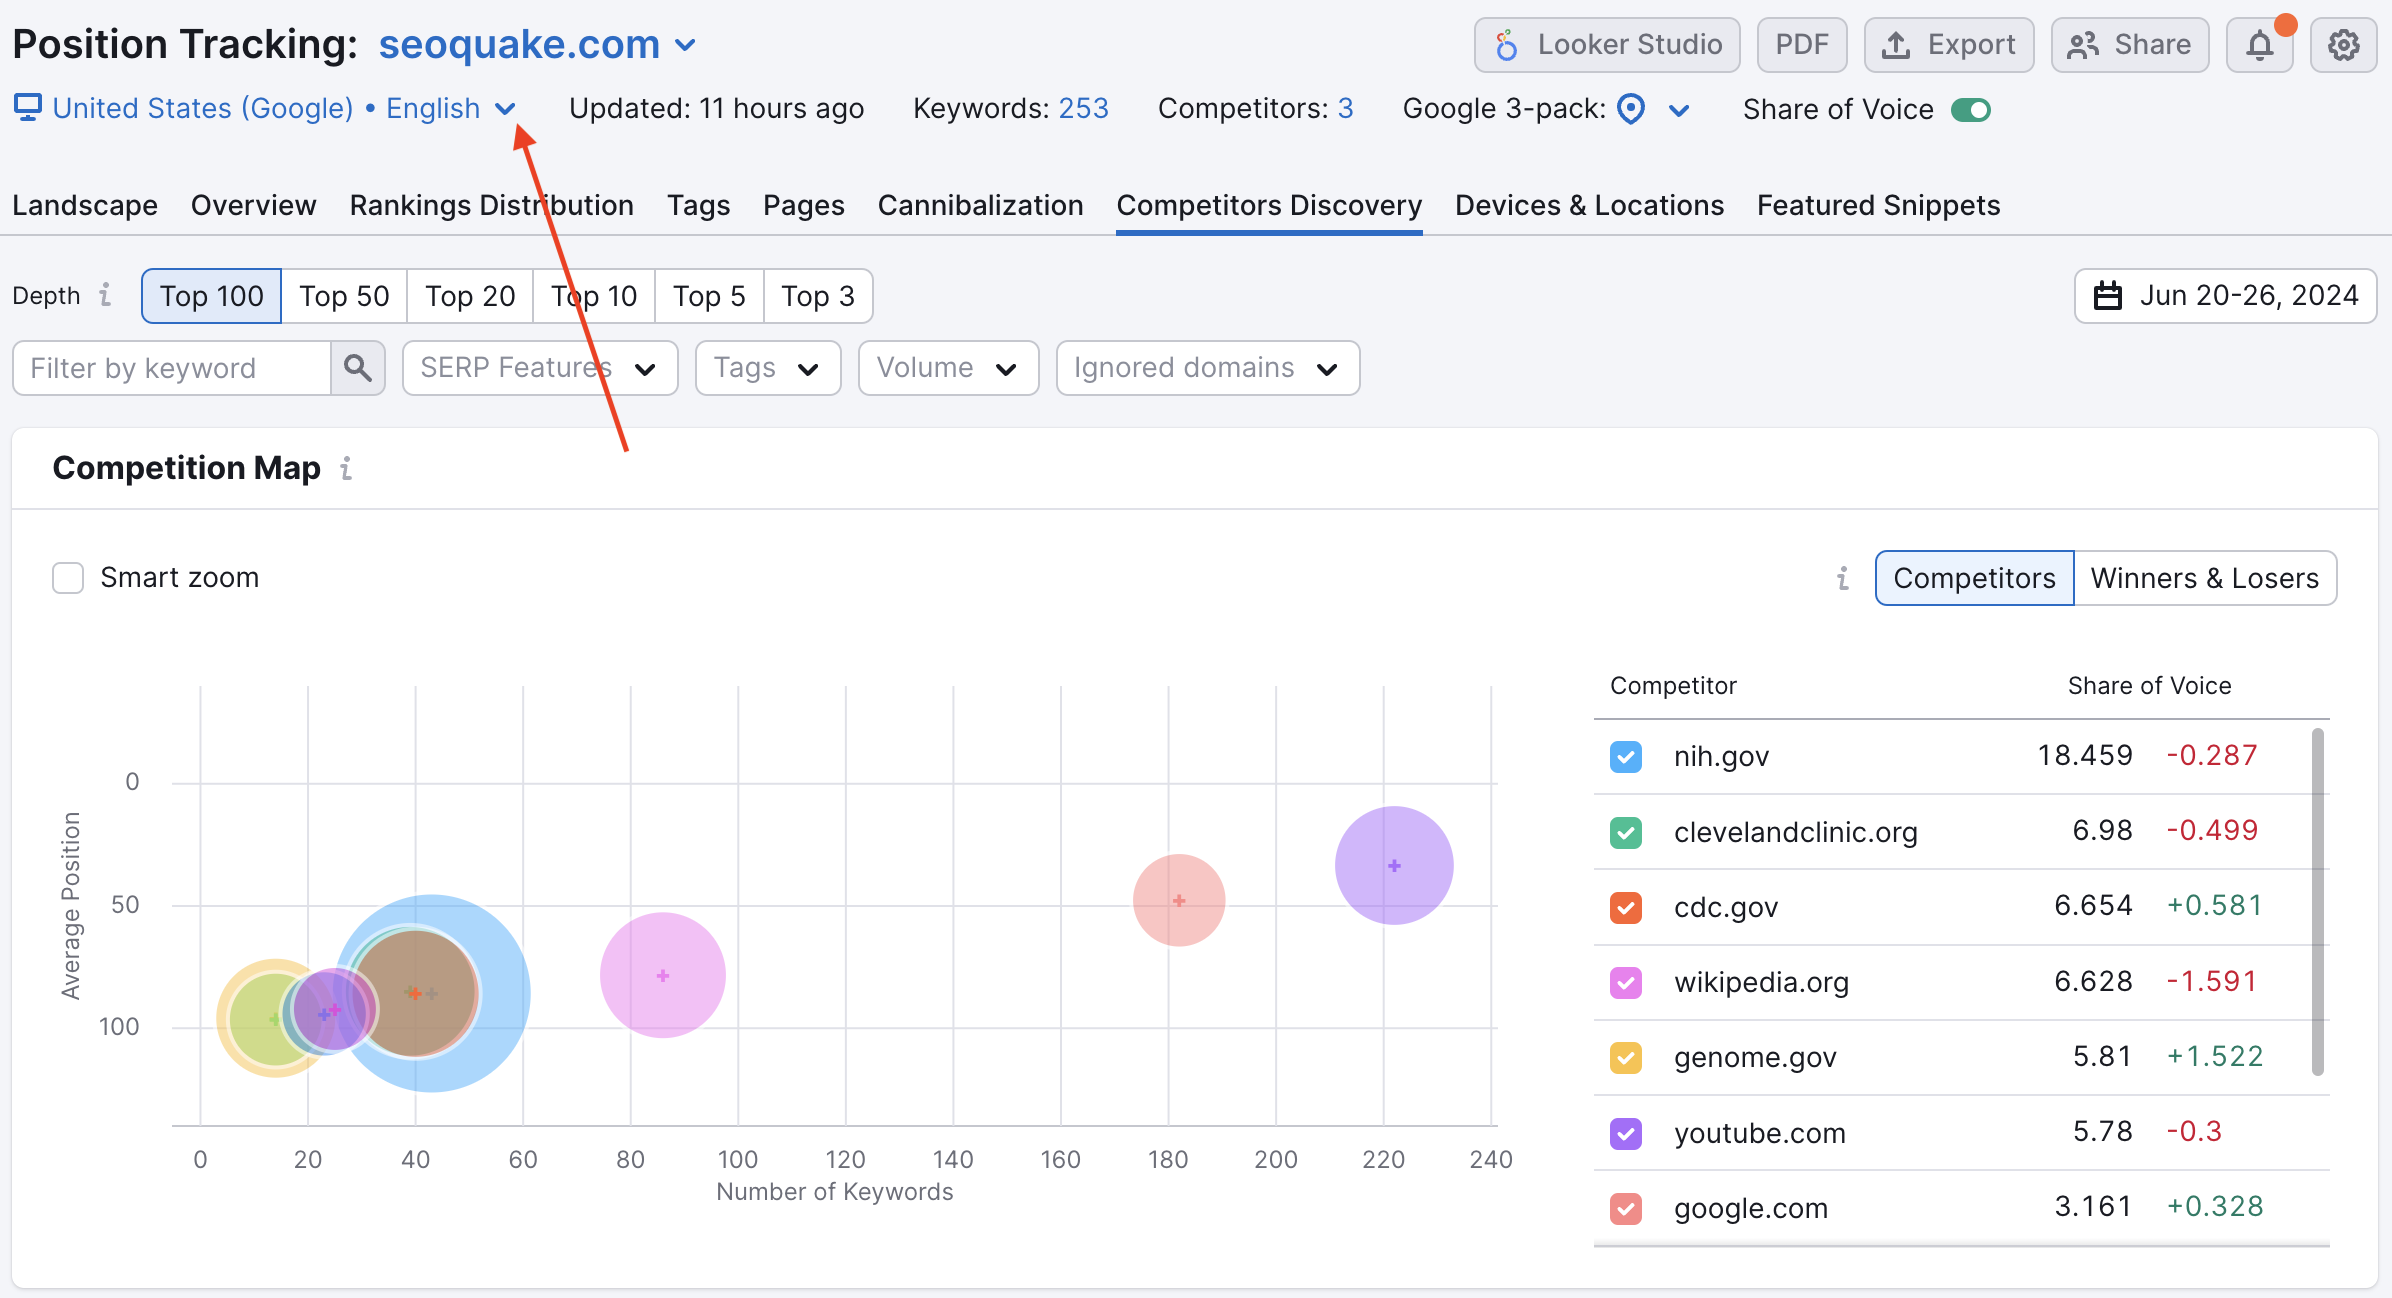Click info icon beside Competitors toggle

pyautogui.click(x=1843, y=578)
